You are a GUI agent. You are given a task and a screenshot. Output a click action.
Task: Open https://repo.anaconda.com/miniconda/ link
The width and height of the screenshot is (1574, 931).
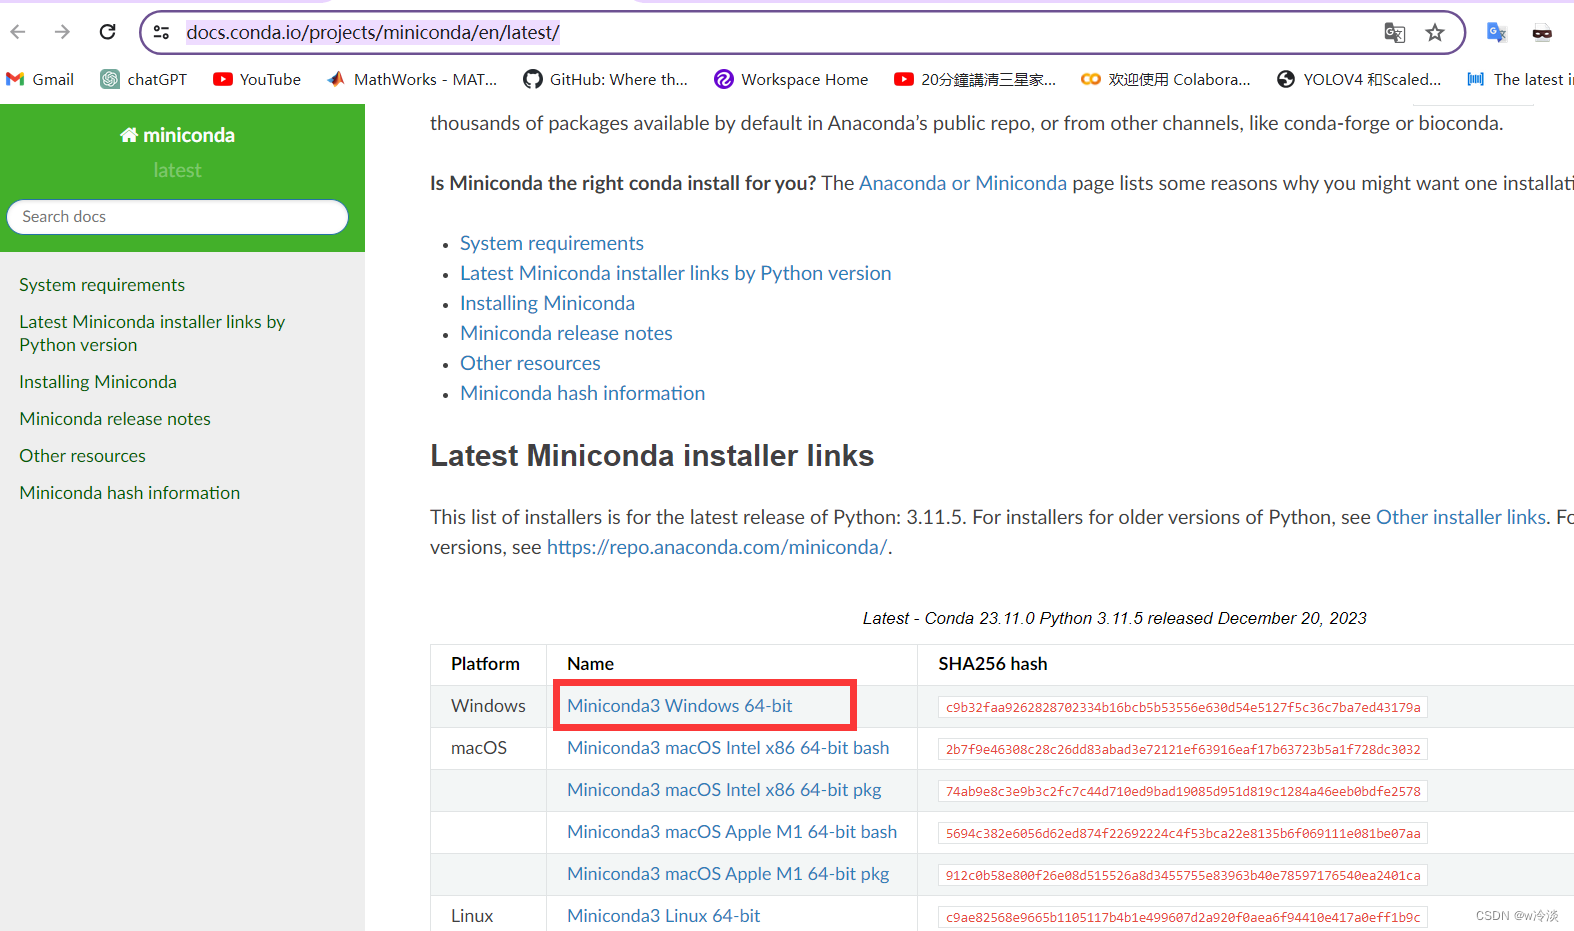717,547
